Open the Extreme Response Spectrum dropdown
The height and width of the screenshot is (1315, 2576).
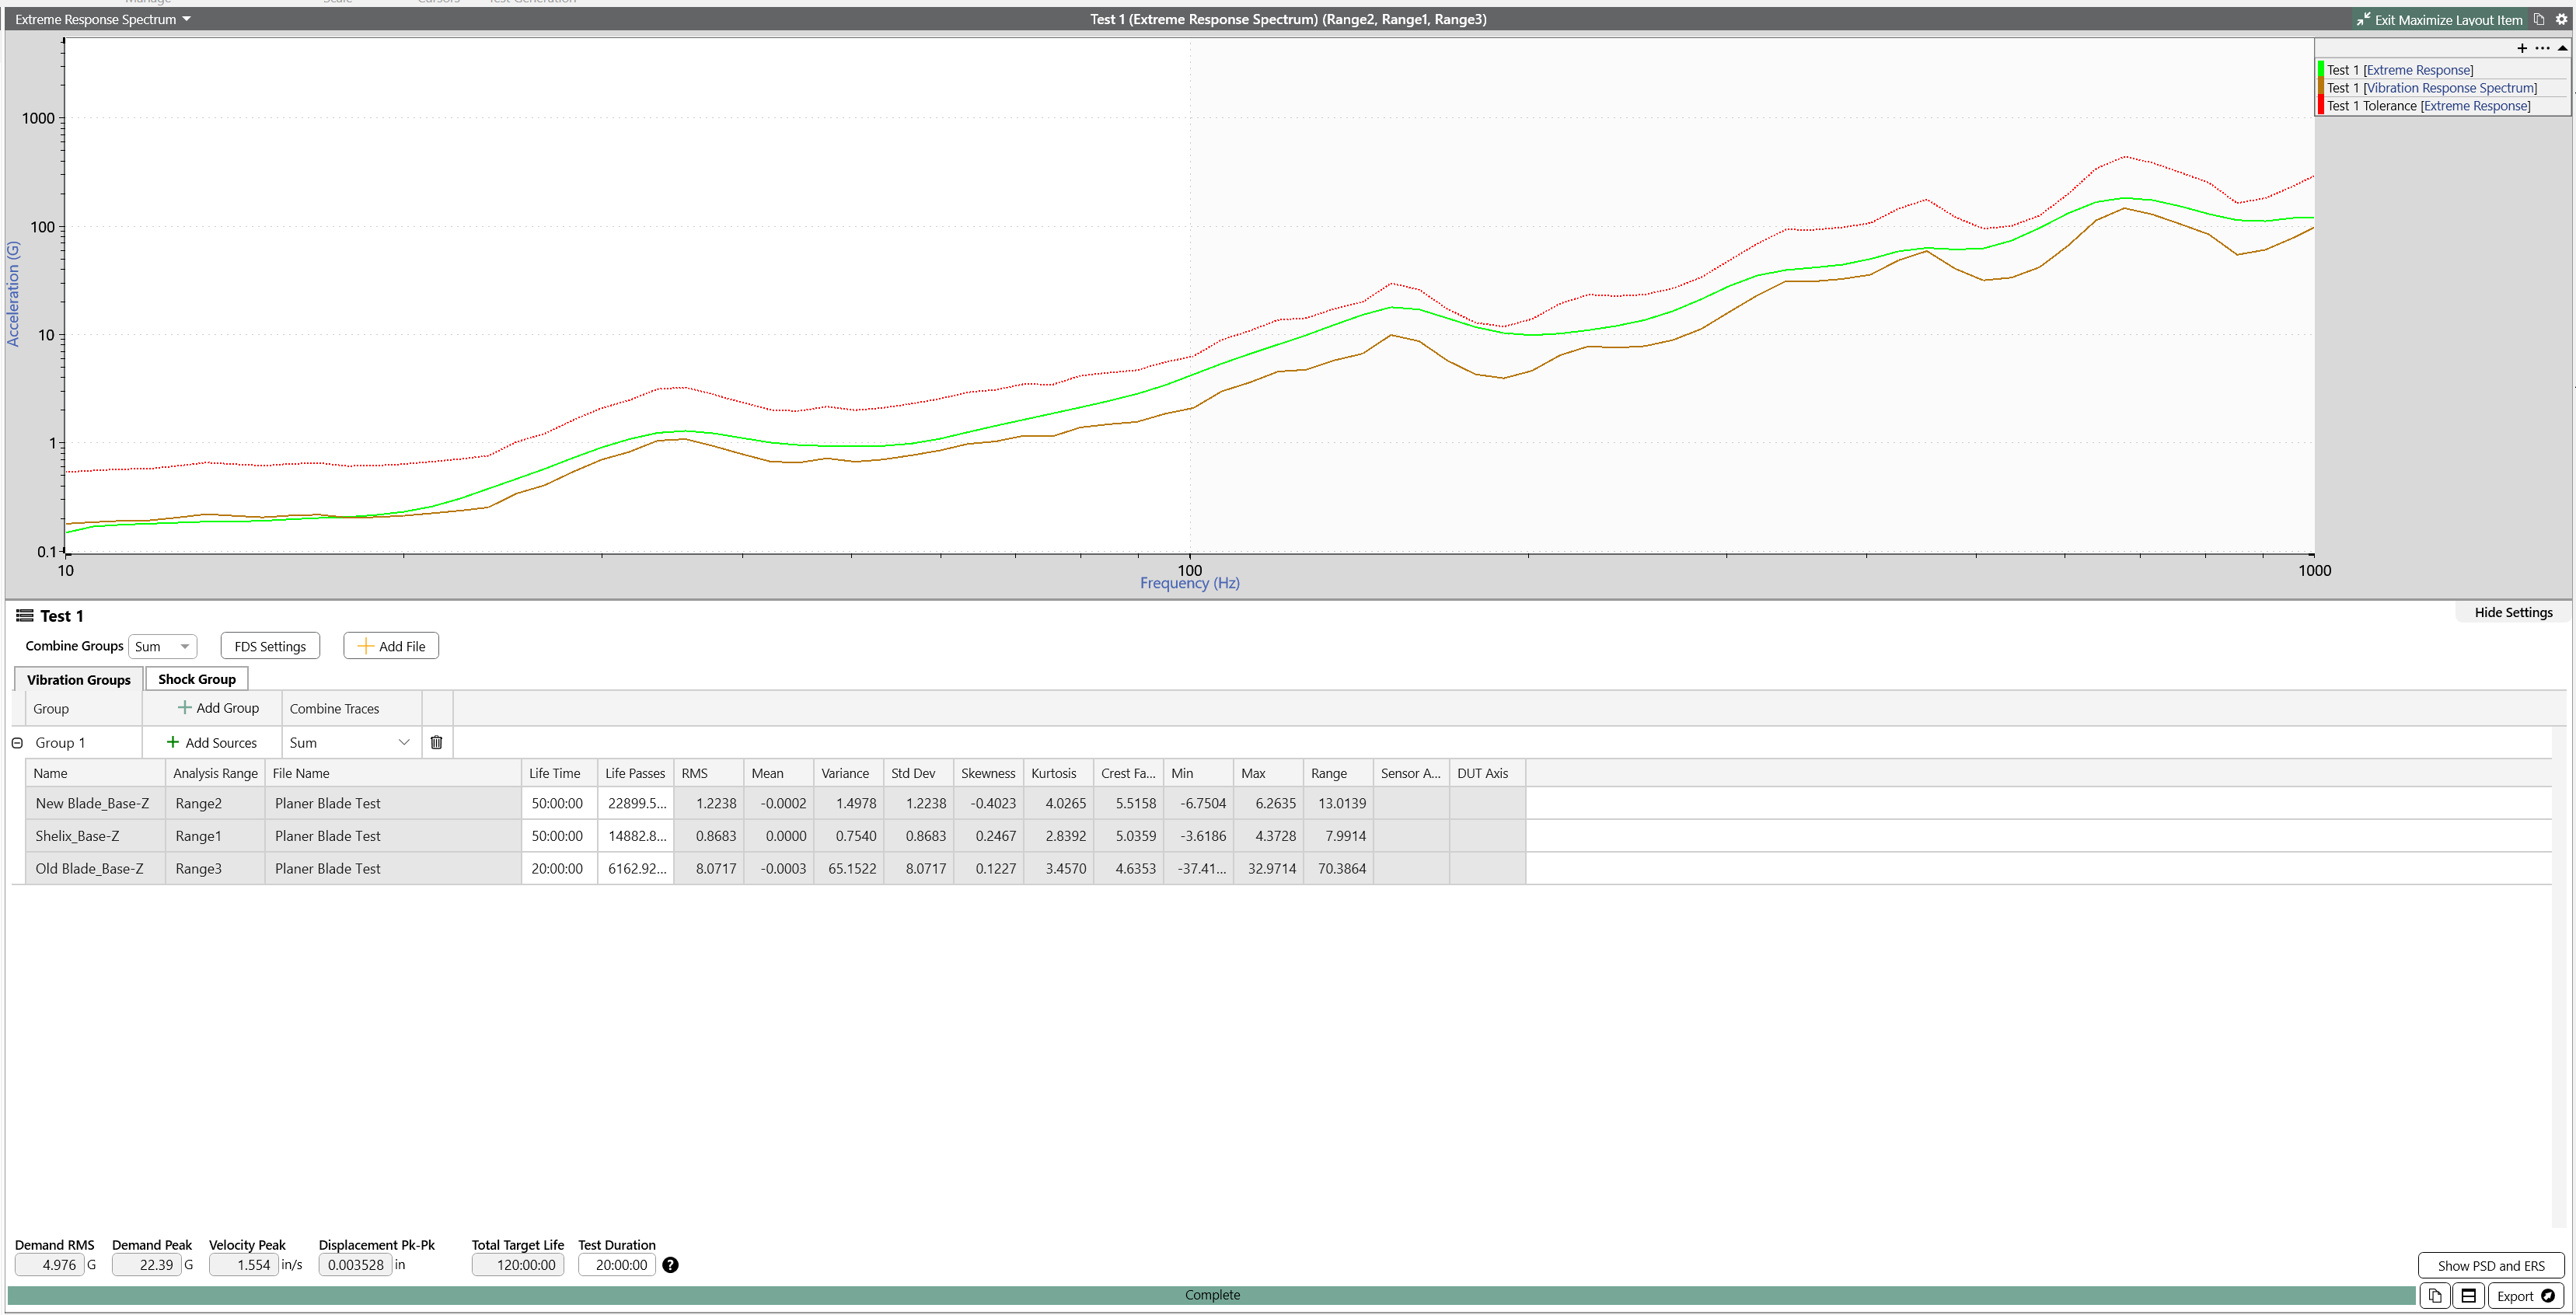click(186, 18)
